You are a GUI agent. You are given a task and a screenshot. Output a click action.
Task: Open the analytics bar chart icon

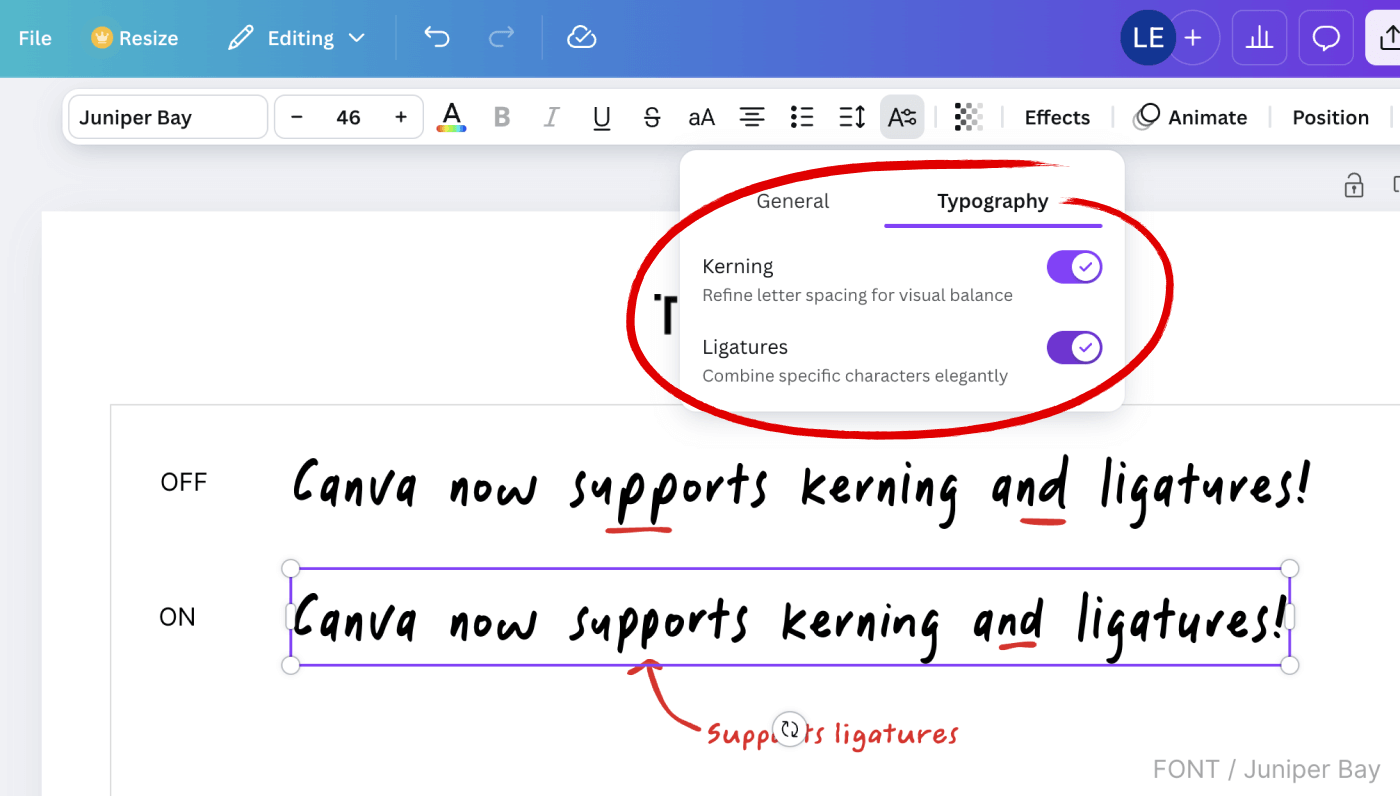coord(1259,38)
